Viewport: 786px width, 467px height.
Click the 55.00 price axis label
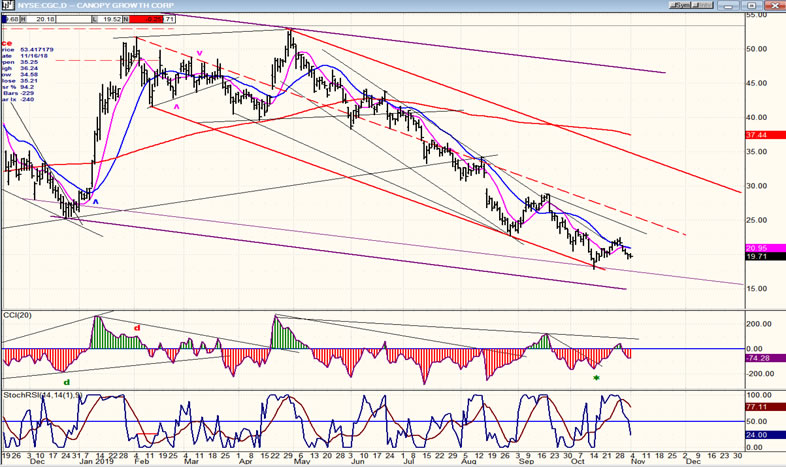756,15
